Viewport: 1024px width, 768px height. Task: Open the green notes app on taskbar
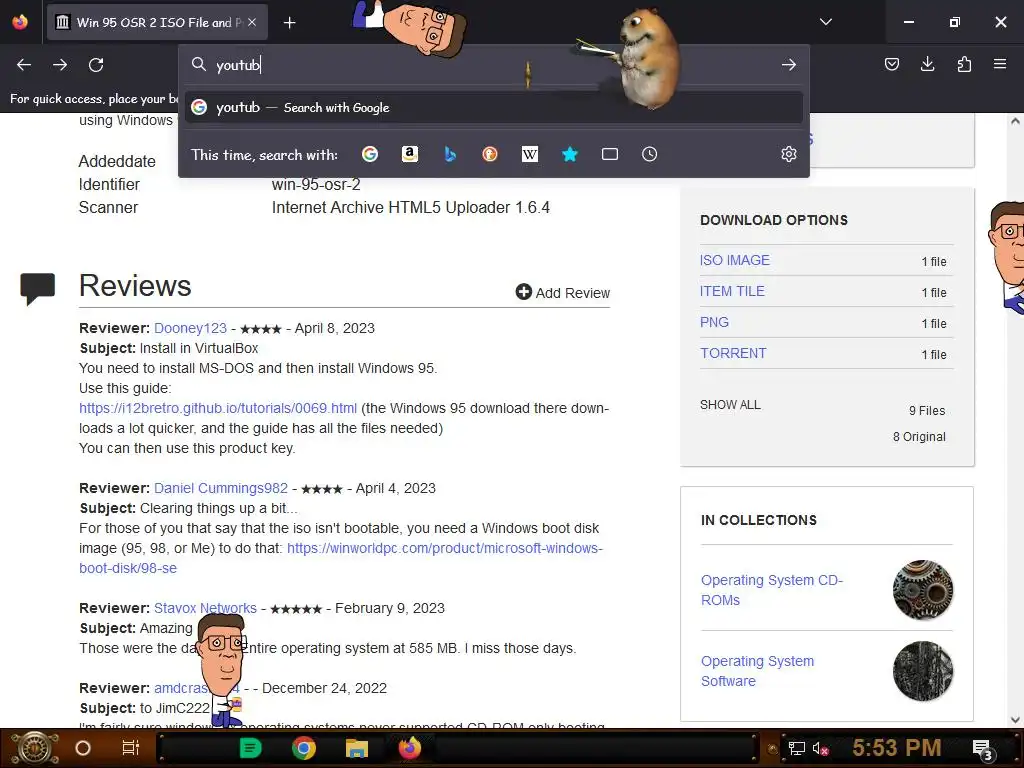[250, 748]
